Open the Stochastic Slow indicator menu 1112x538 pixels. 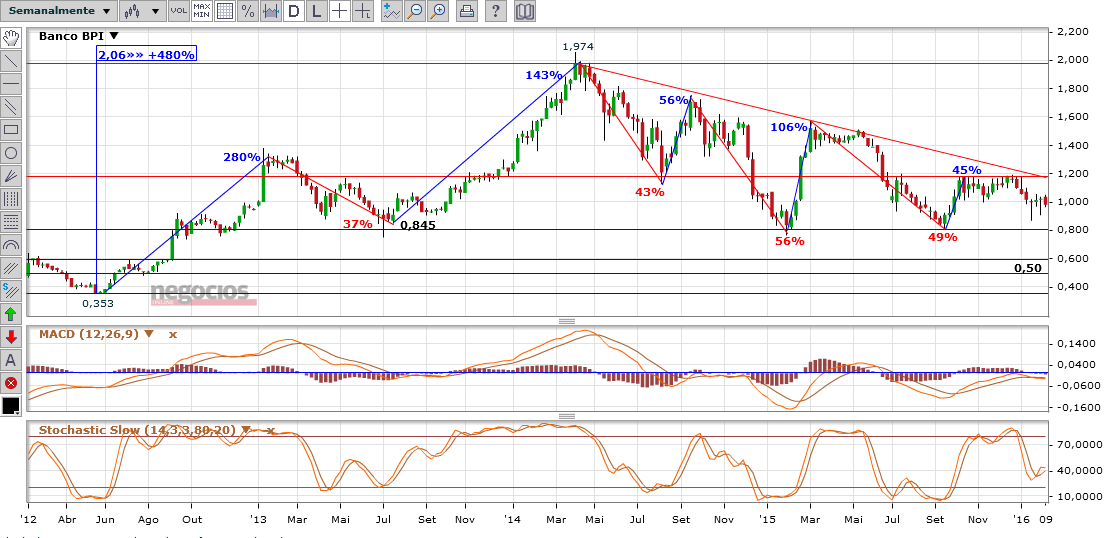click(x=247, y=430)
